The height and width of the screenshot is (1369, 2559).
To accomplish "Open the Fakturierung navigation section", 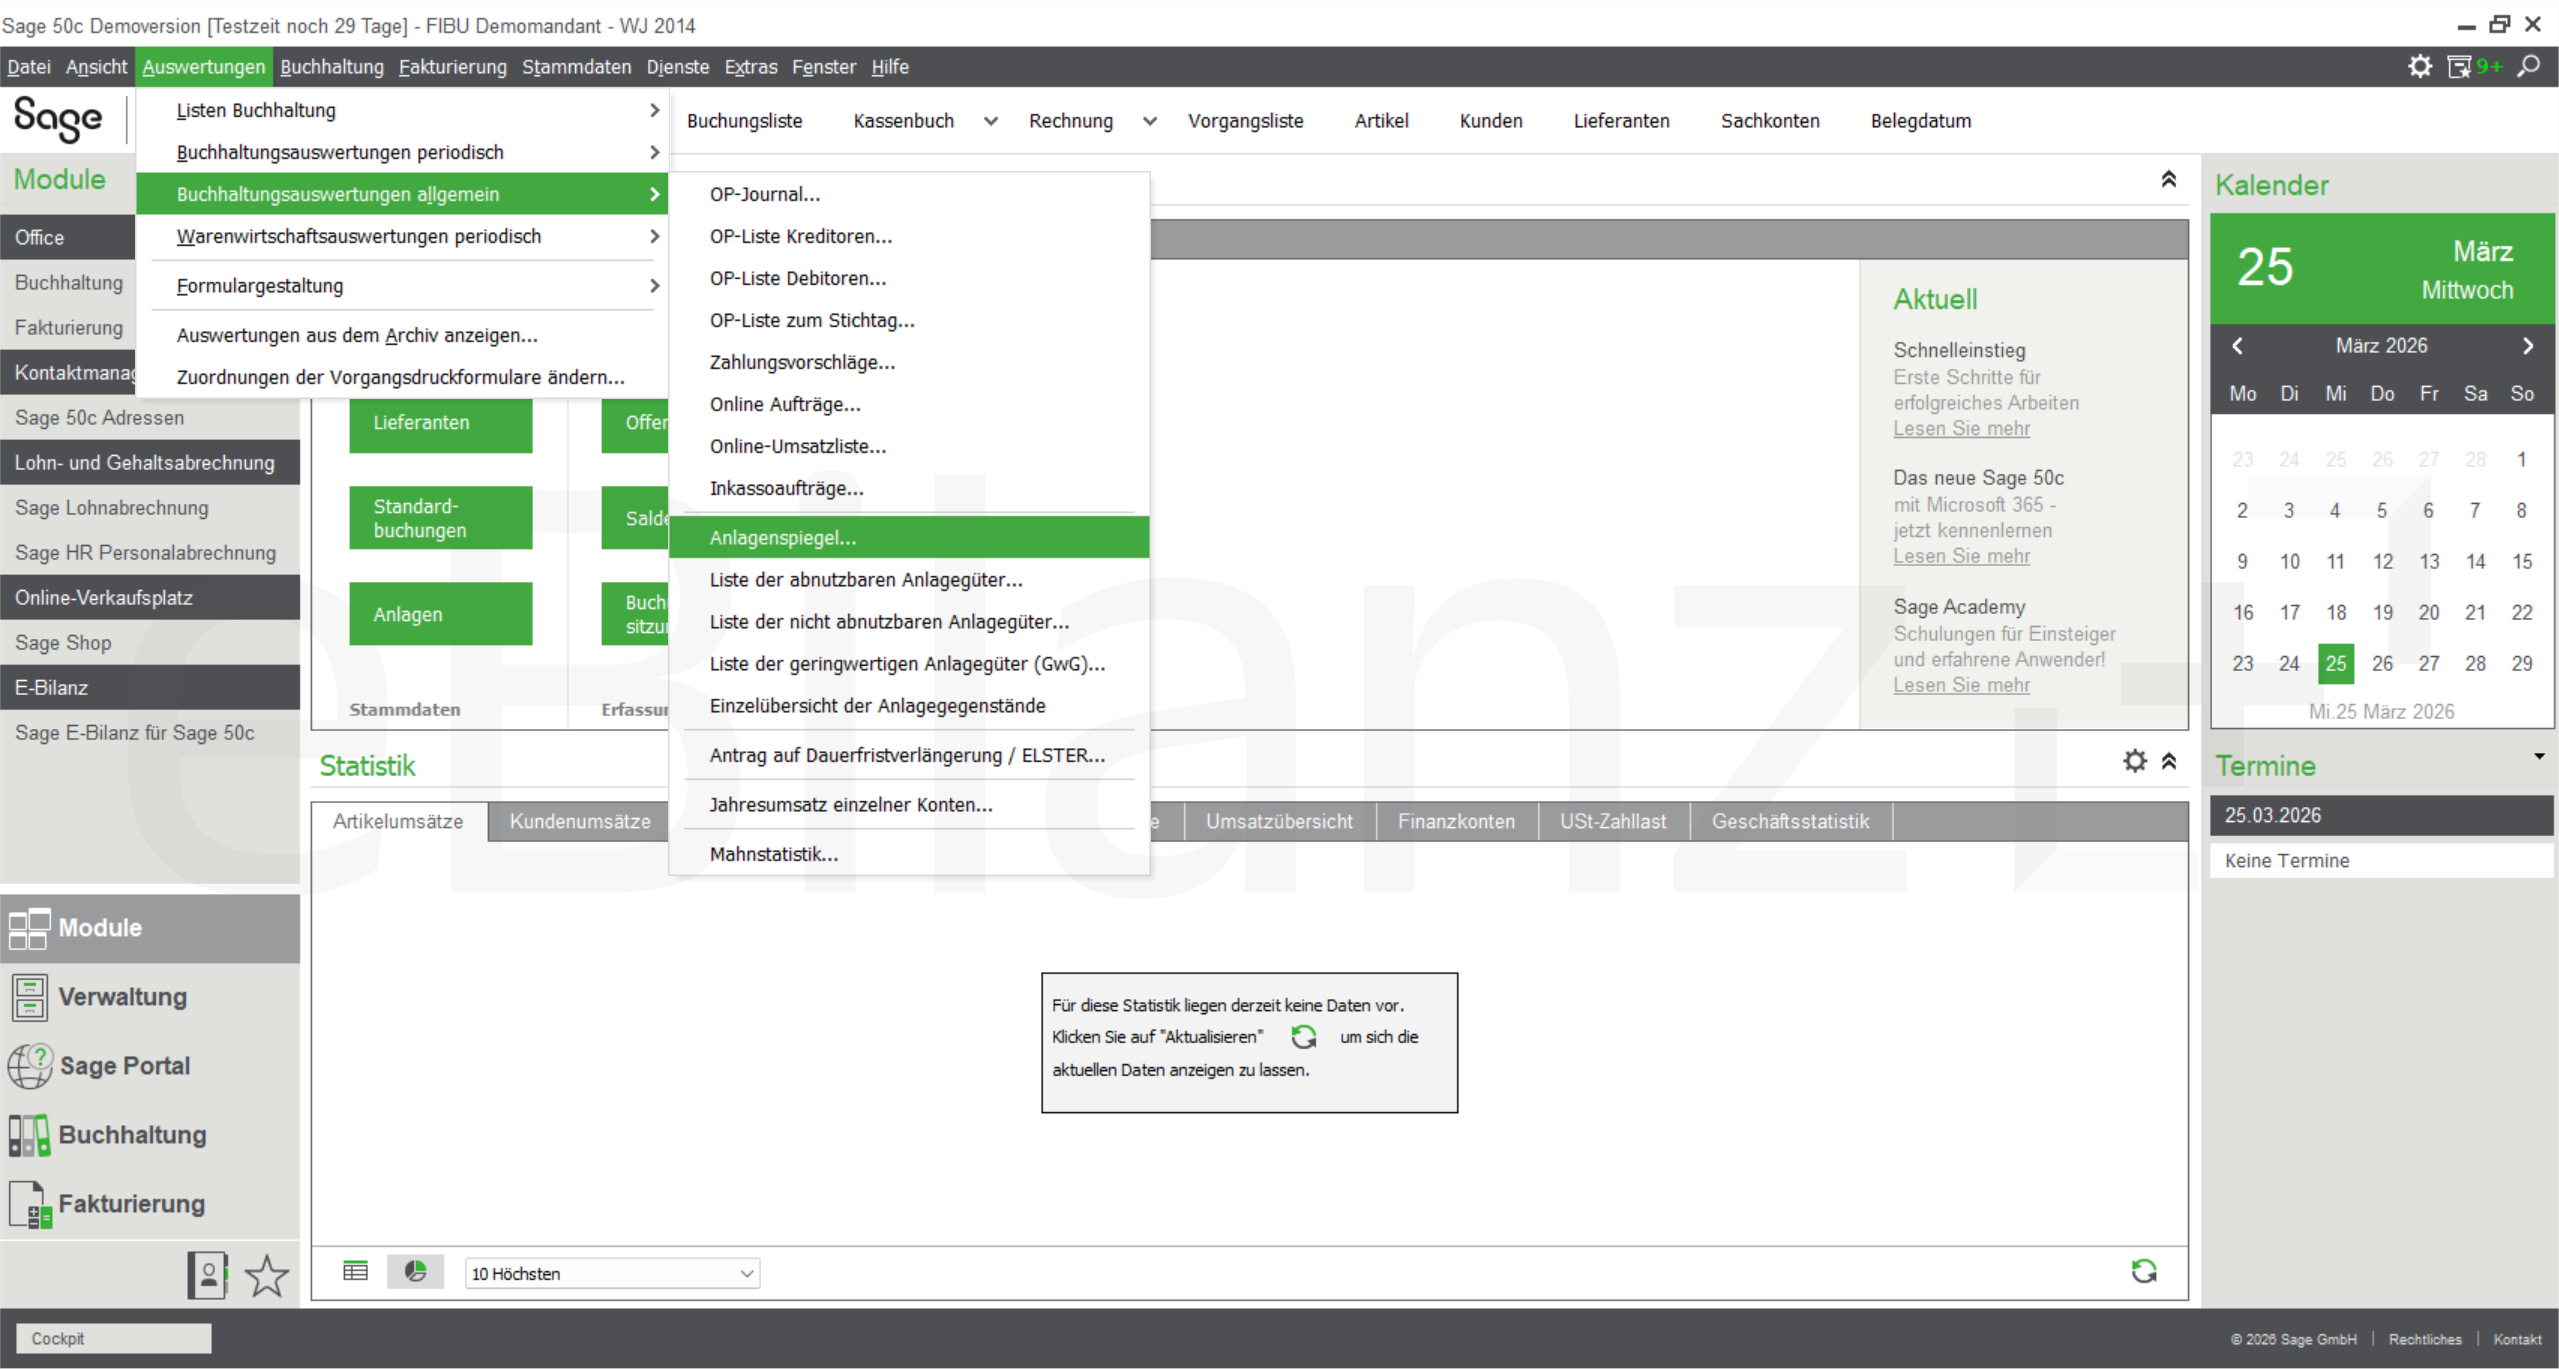I will [x=150, y=1204].
